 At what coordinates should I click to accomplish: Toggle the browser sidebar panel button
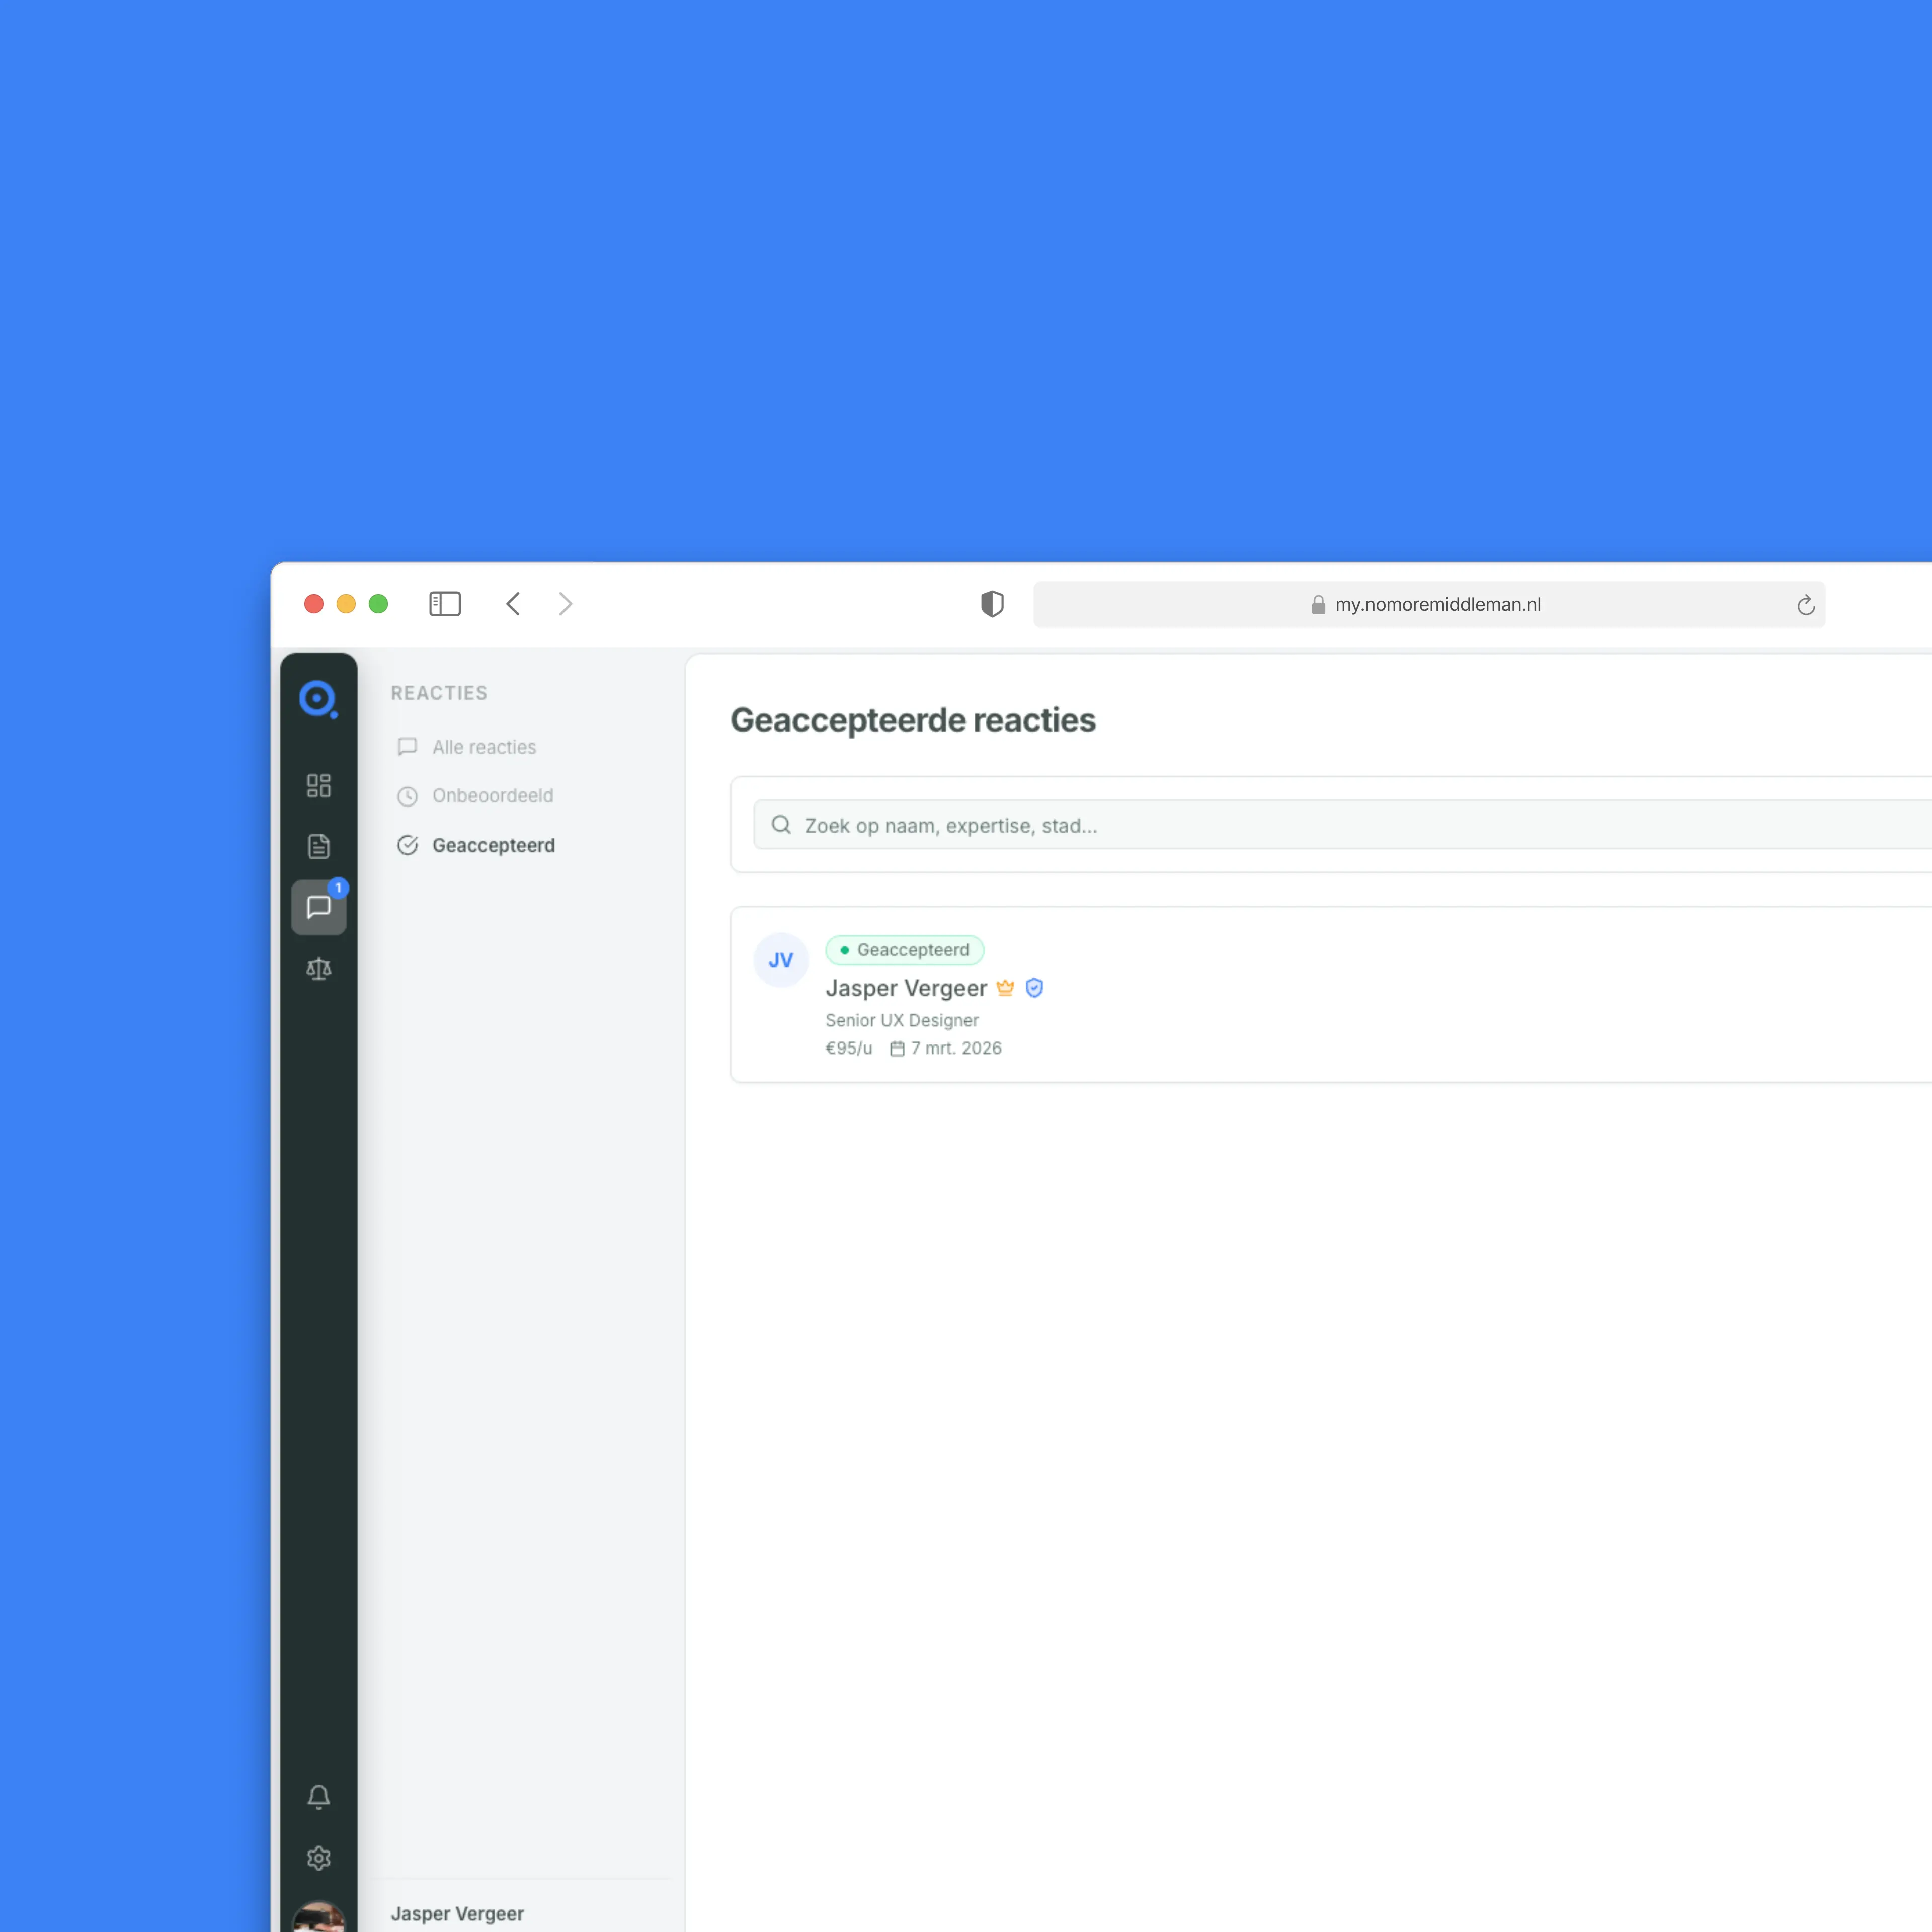pyautogui.click(x=444, y=604)
